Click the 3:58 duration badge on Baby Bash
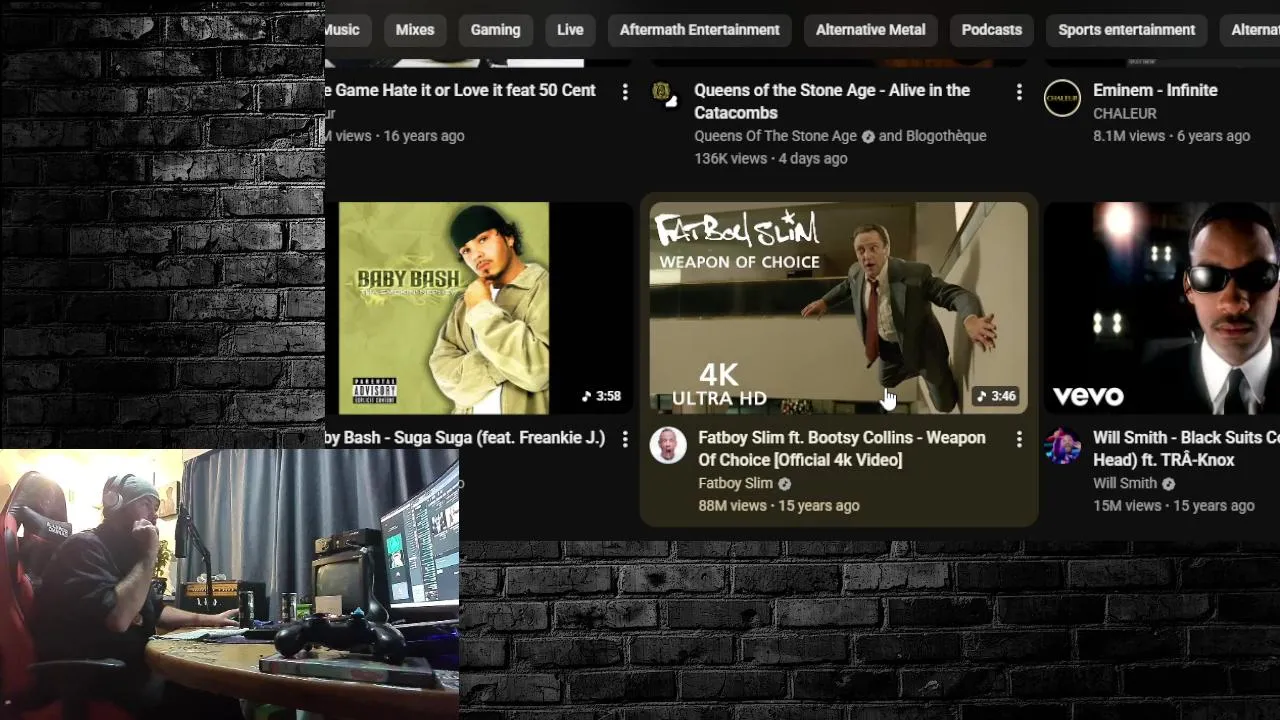This screenshot has width=1280, height=720. [601, 396]
